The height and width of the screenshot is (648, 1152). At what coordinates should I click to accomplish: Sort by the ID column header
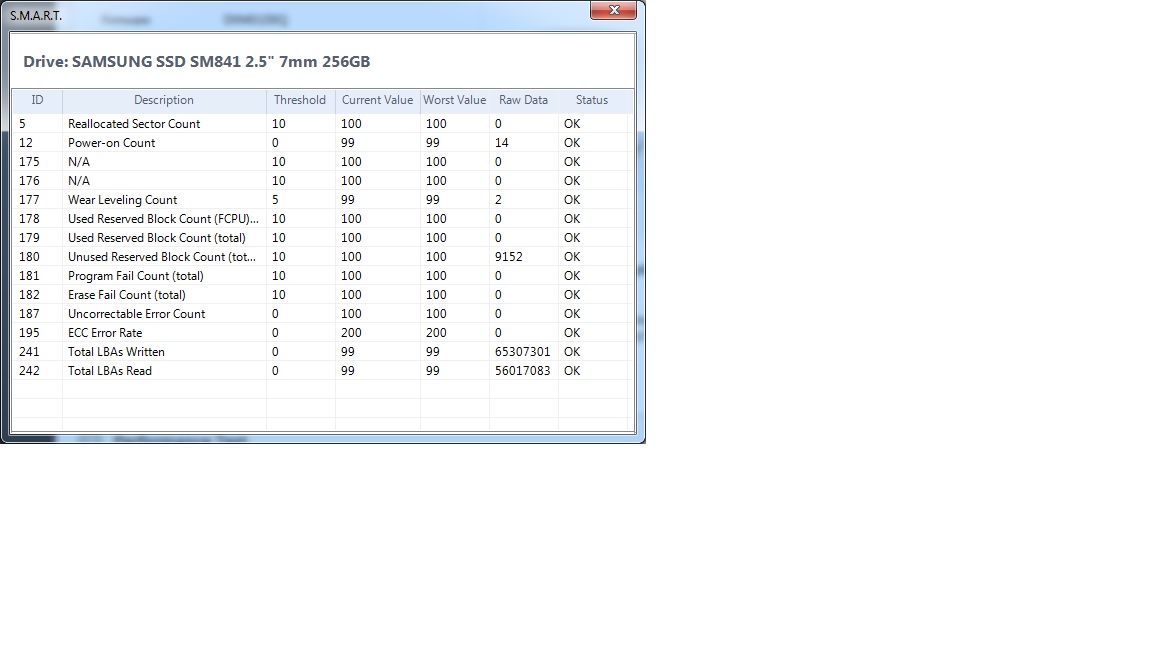point(37,101)
